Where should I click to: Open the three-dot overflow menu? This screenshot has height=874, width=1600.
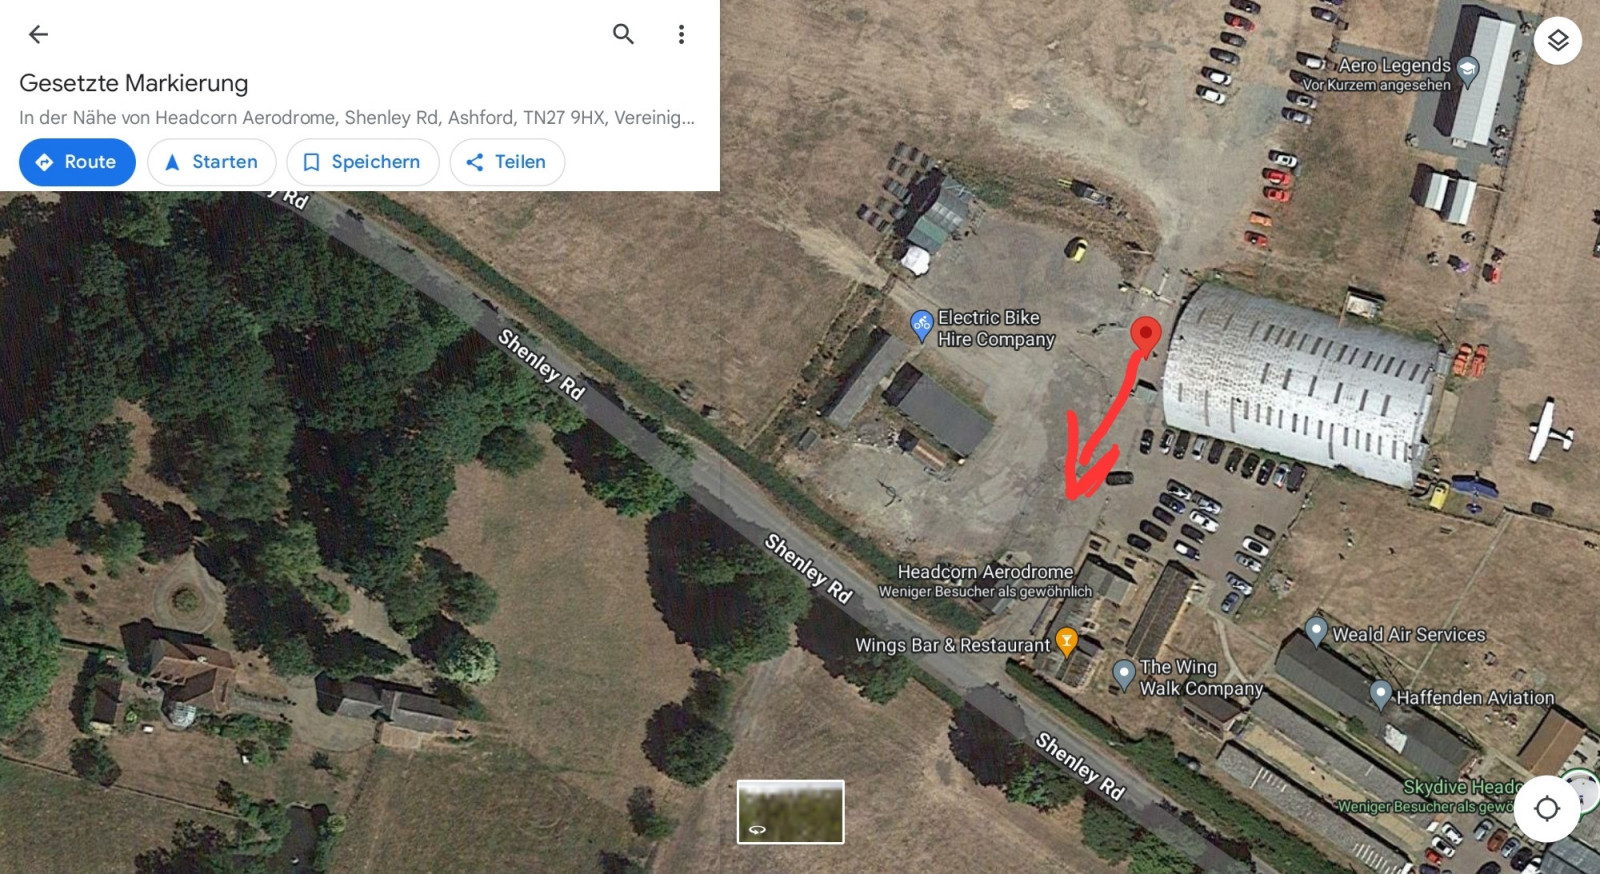[681, 34]
